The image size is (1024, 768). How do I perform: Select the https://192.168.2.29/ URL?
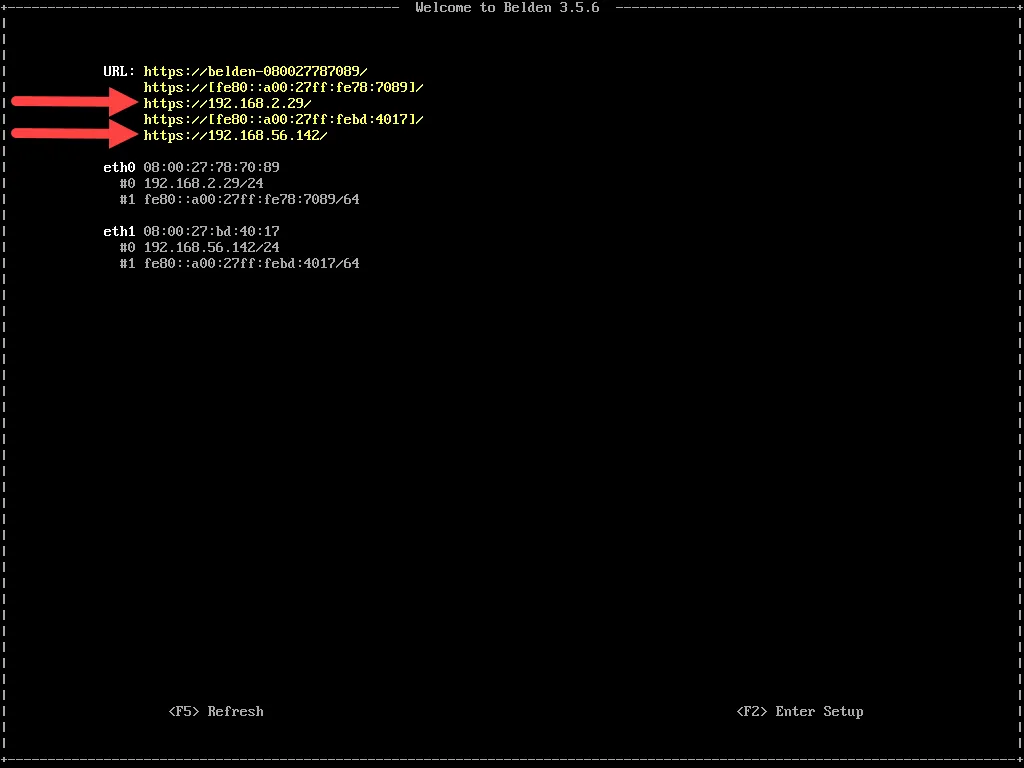[228, 103]
